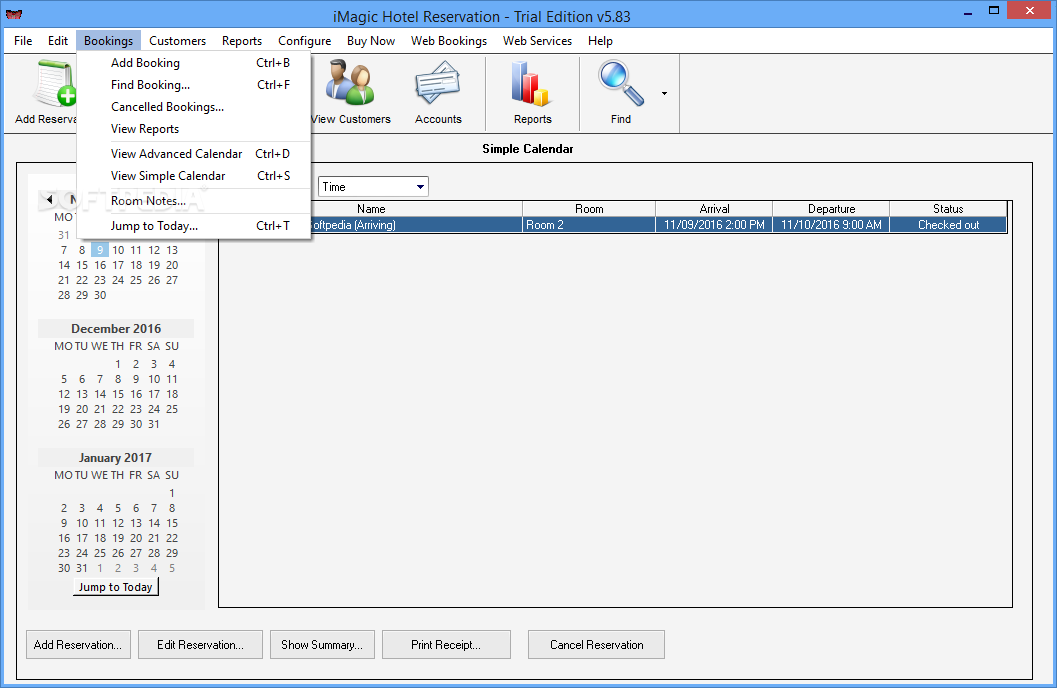Choose Add Booking from the Bookings menu
This screenshot has width=1057, height=688.
(194, 63)
